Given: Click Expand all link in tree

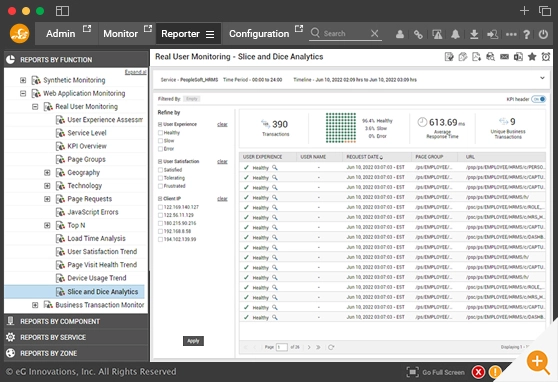Looking at the screenshot, I should coord(135,72).
